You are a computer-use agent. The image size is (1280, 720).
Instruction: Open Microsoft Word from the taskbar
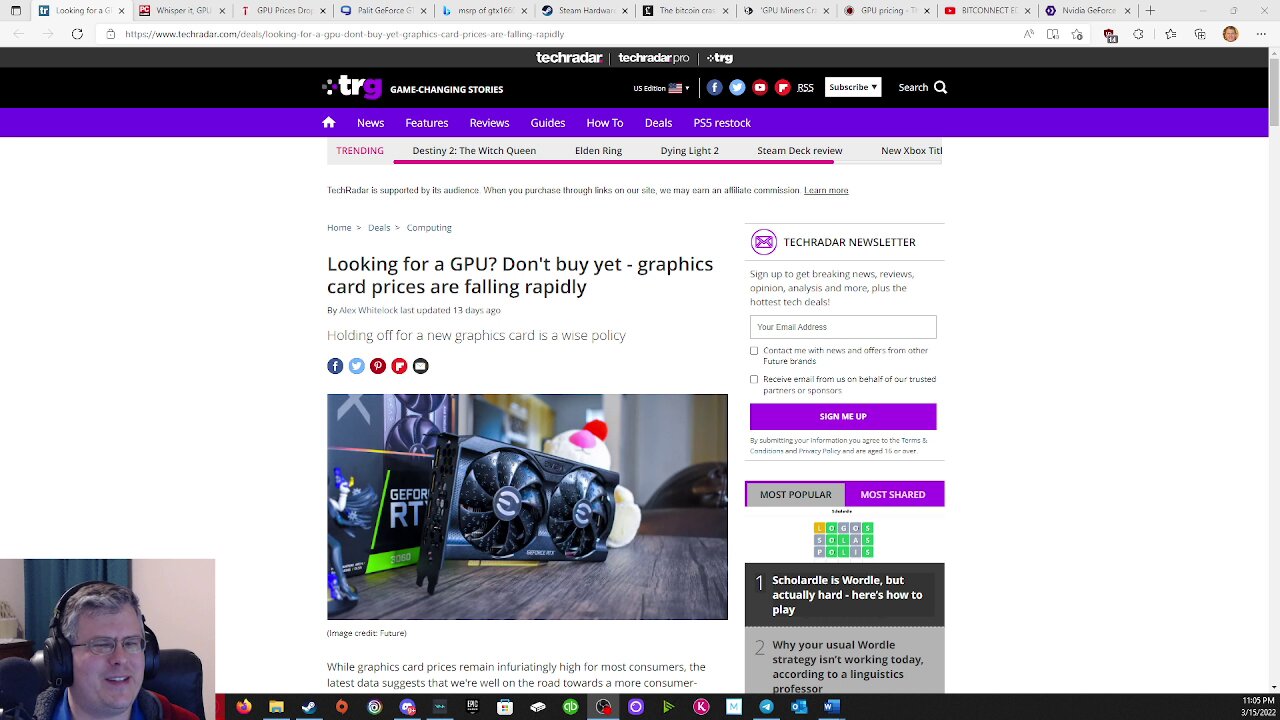tap(831, 707)
